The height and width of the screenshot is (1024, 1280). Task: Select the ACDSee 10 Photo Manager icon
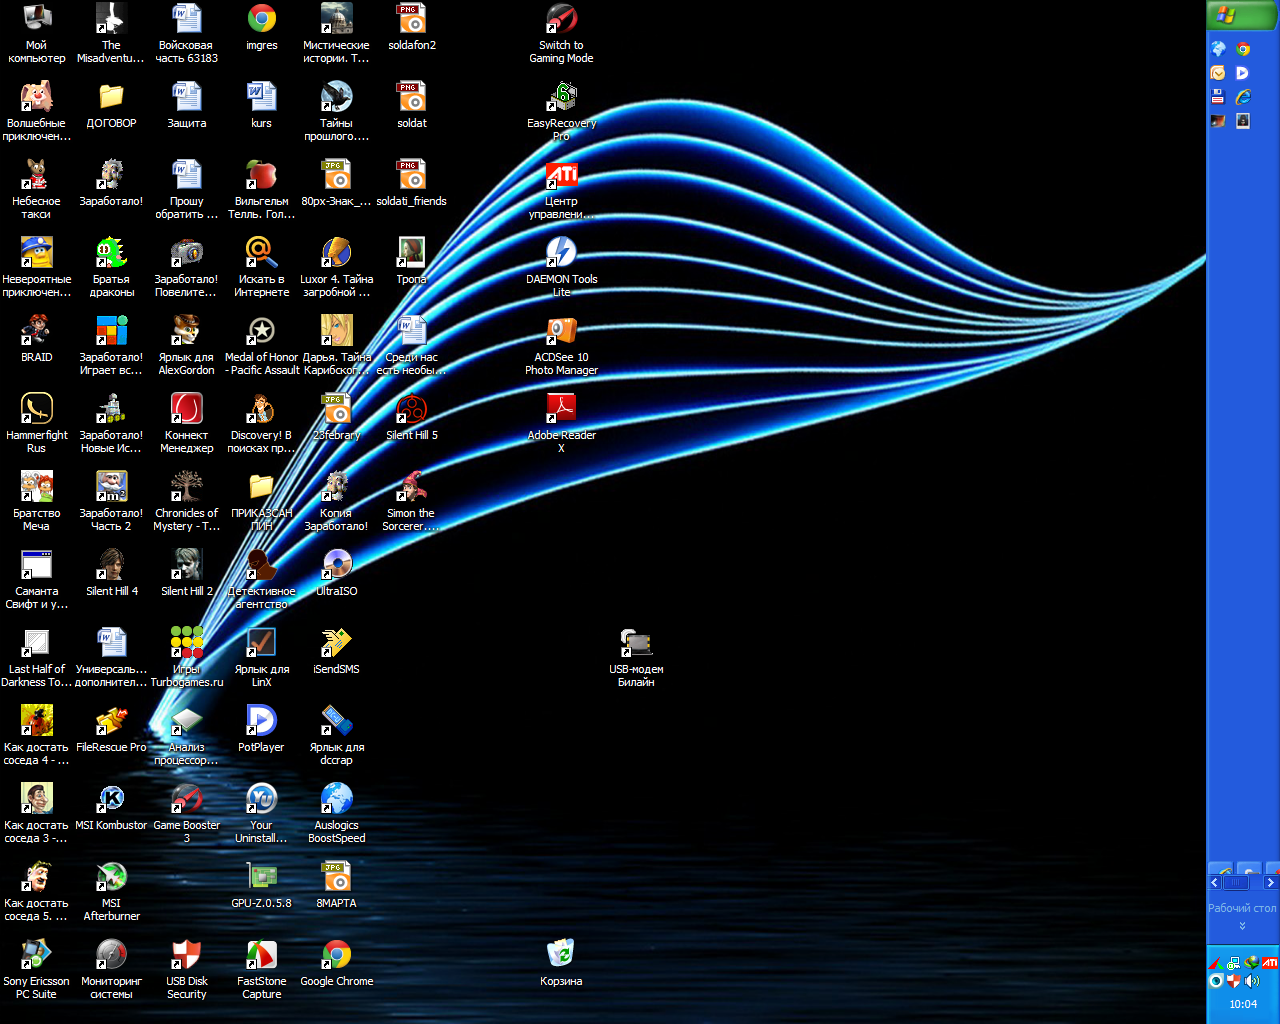561,331
